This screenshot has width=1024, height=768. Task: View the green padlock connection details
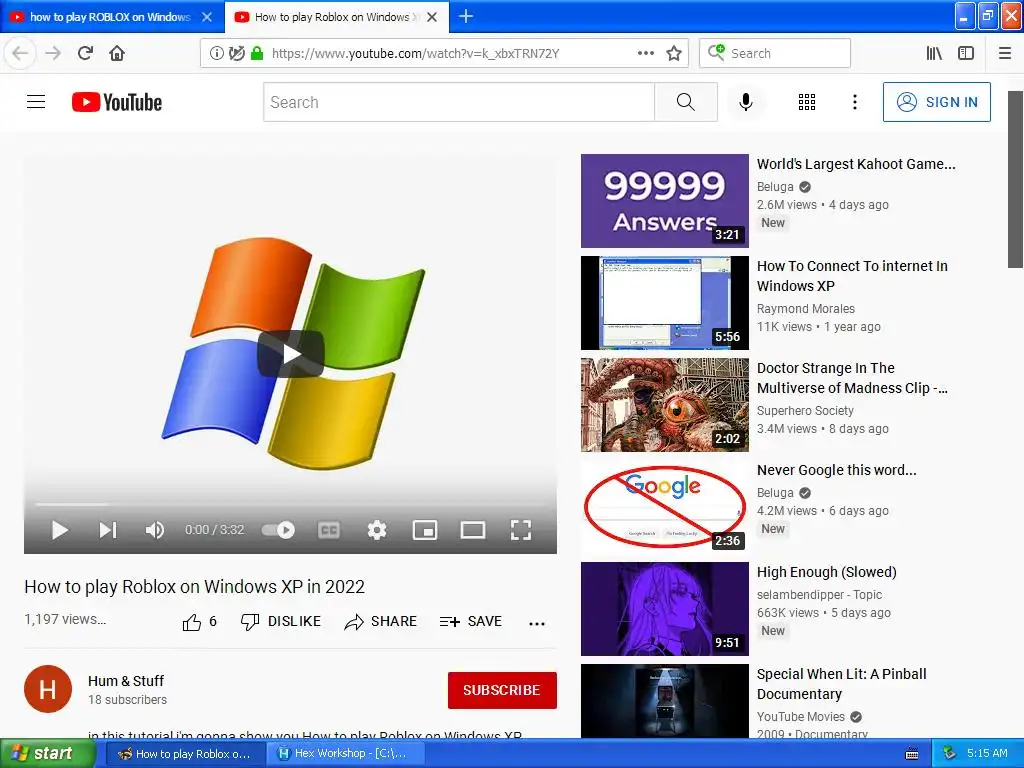257,54
